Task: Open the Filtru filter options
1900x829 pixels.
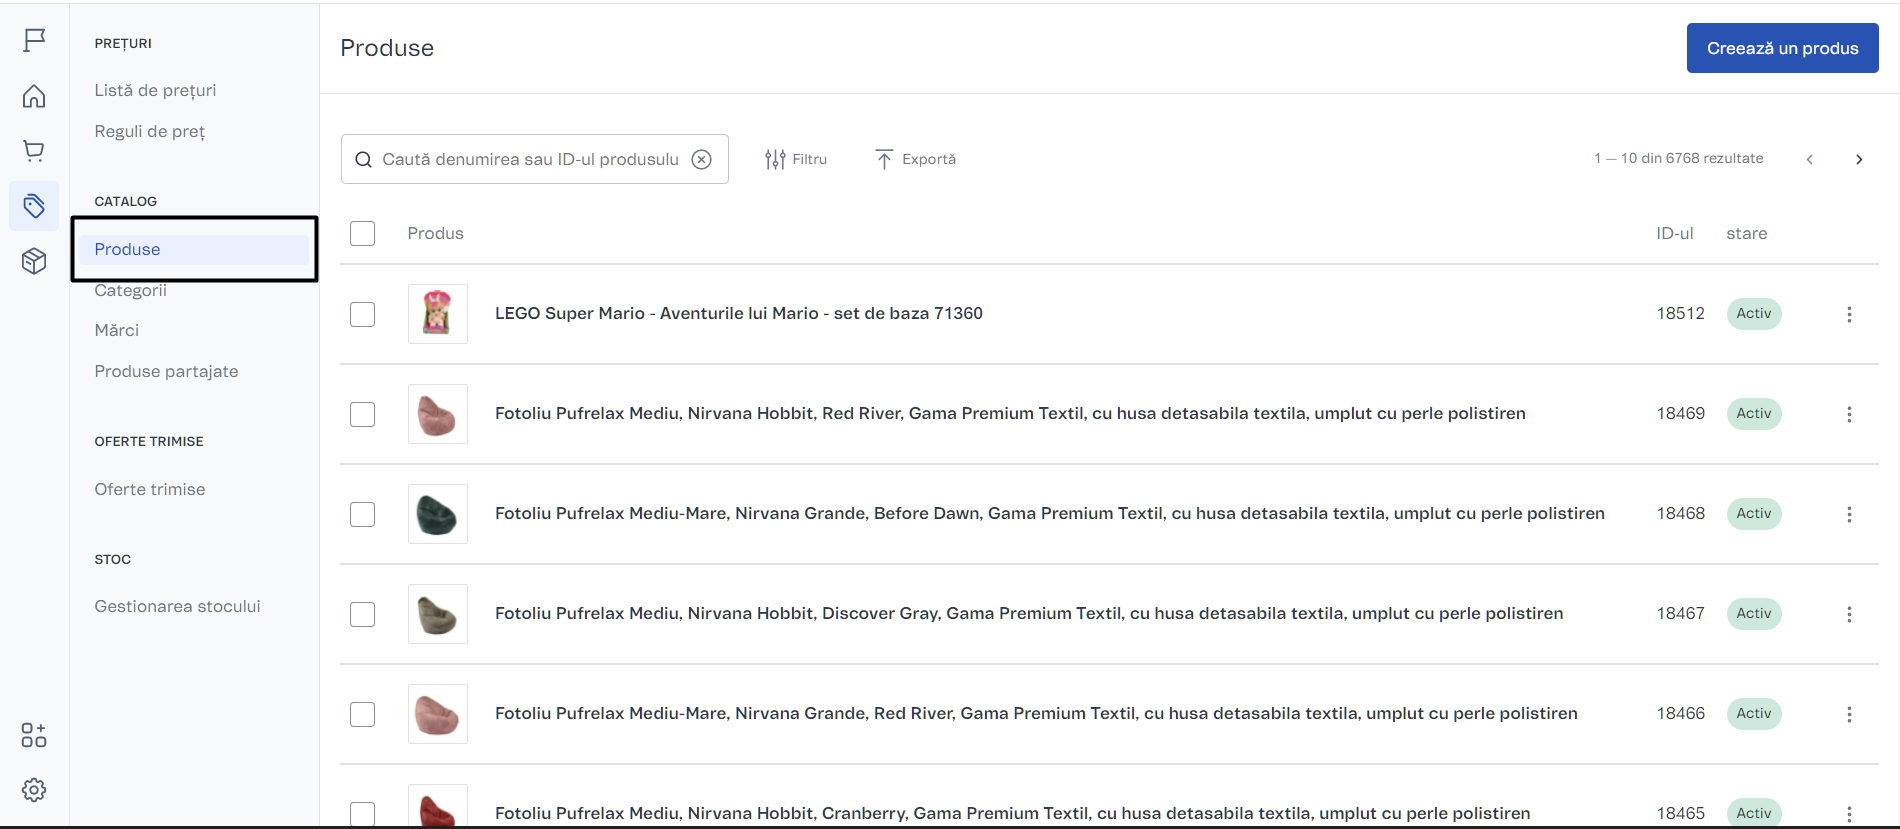Action: pyautogui.click(x=796, y=159)
